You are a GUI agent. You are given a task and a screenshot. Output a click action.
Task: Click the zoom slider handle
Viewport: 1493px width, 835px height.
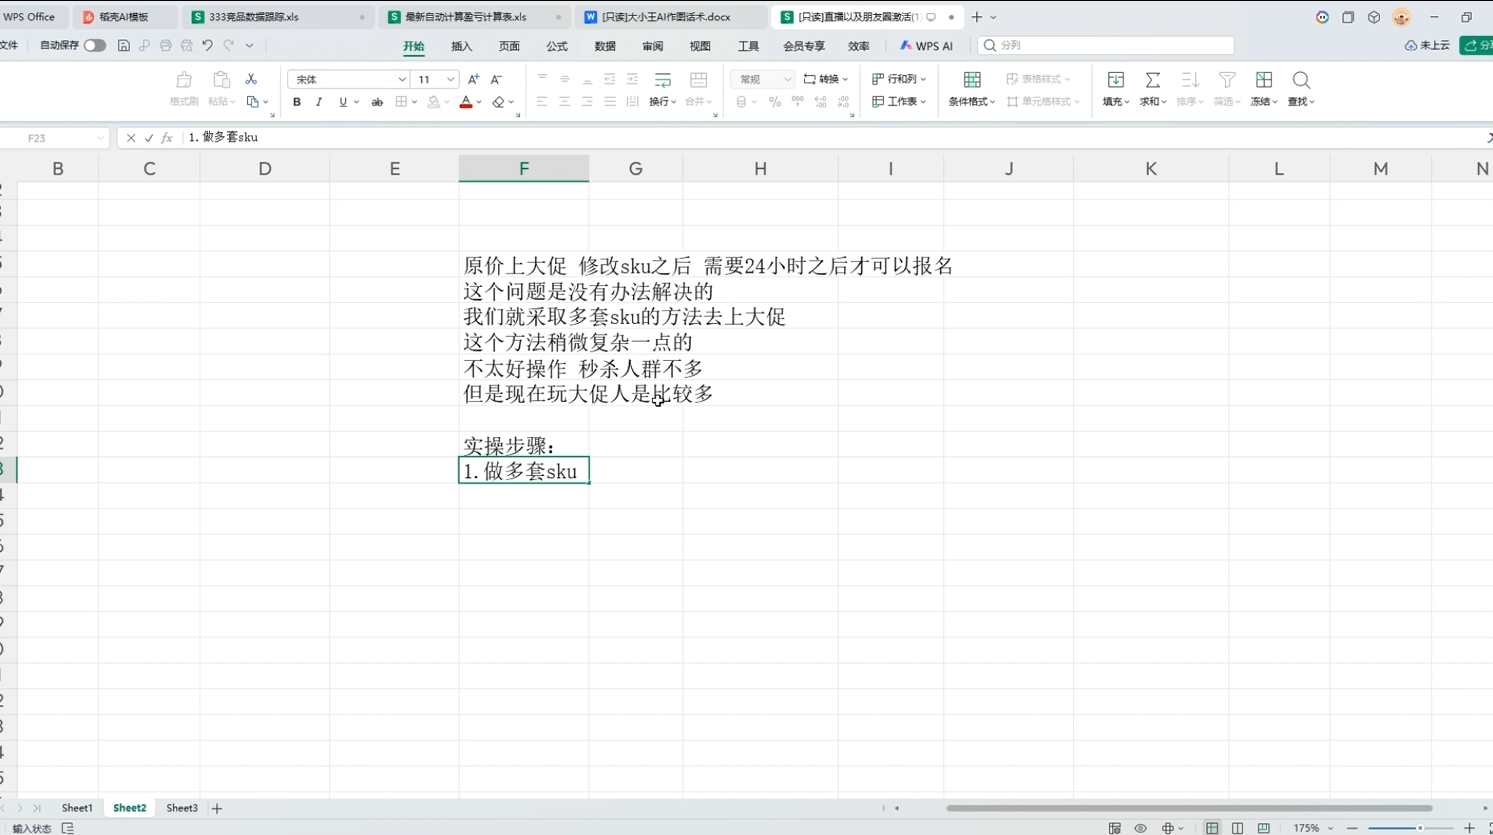coord(1419,828)
